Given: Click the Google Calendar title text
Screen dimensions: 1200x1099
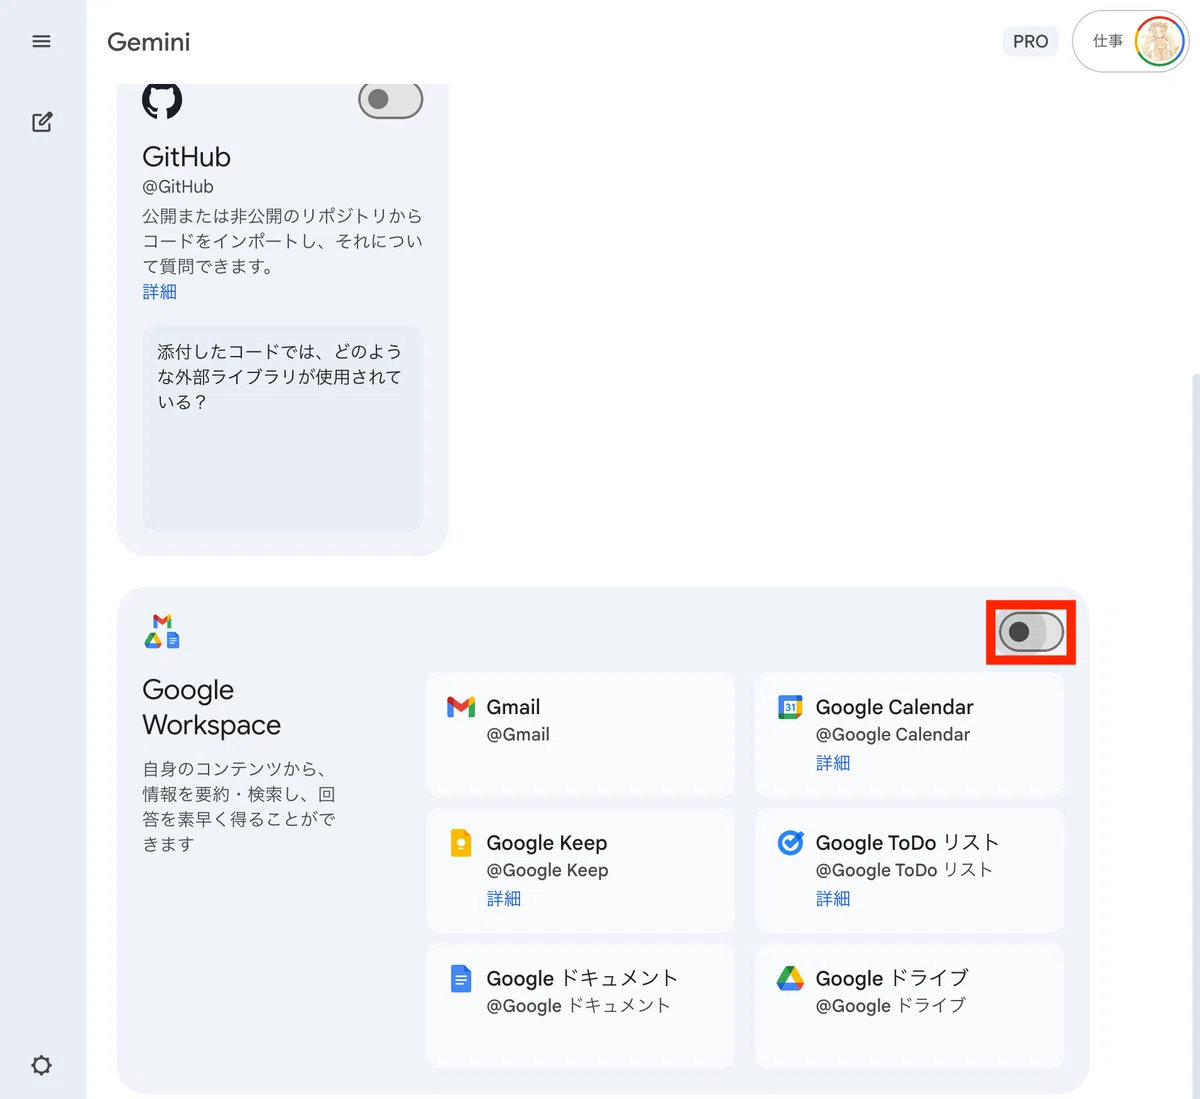Looking at the screenshot, I should pos(895,707).
